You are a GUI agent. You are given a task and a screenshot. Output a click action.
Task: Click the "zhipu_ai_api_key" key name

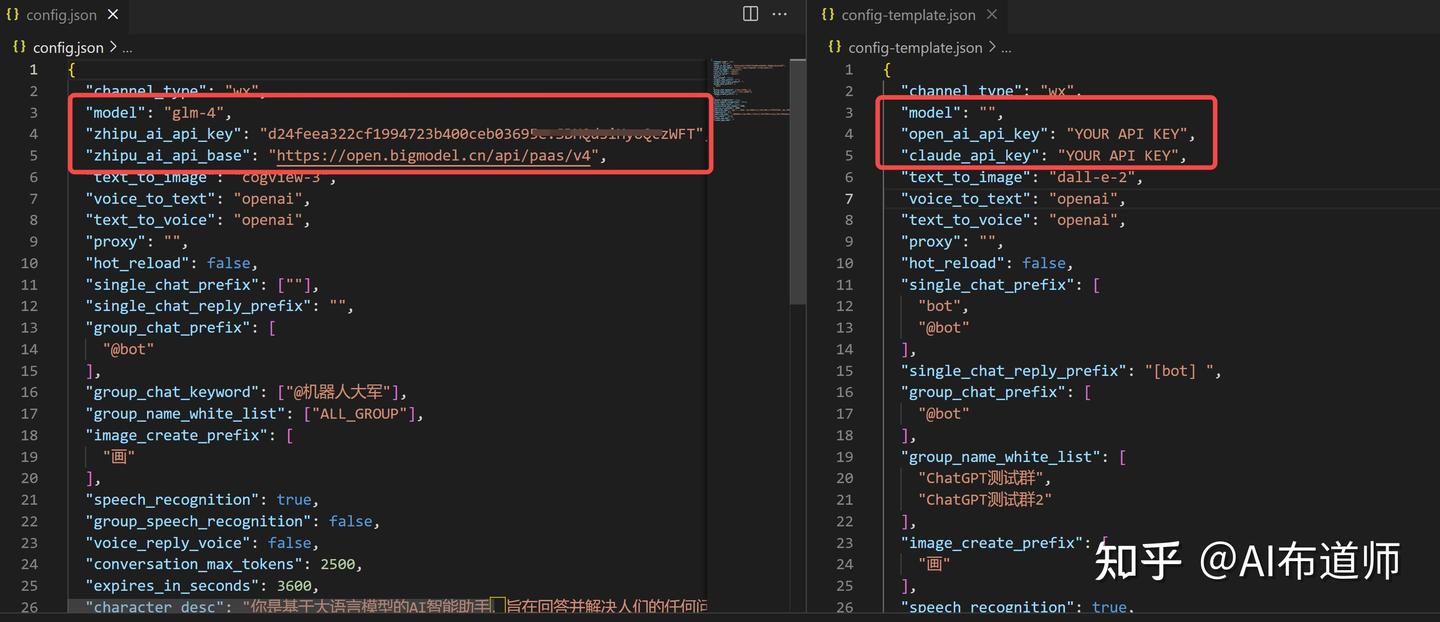[164, 134]
